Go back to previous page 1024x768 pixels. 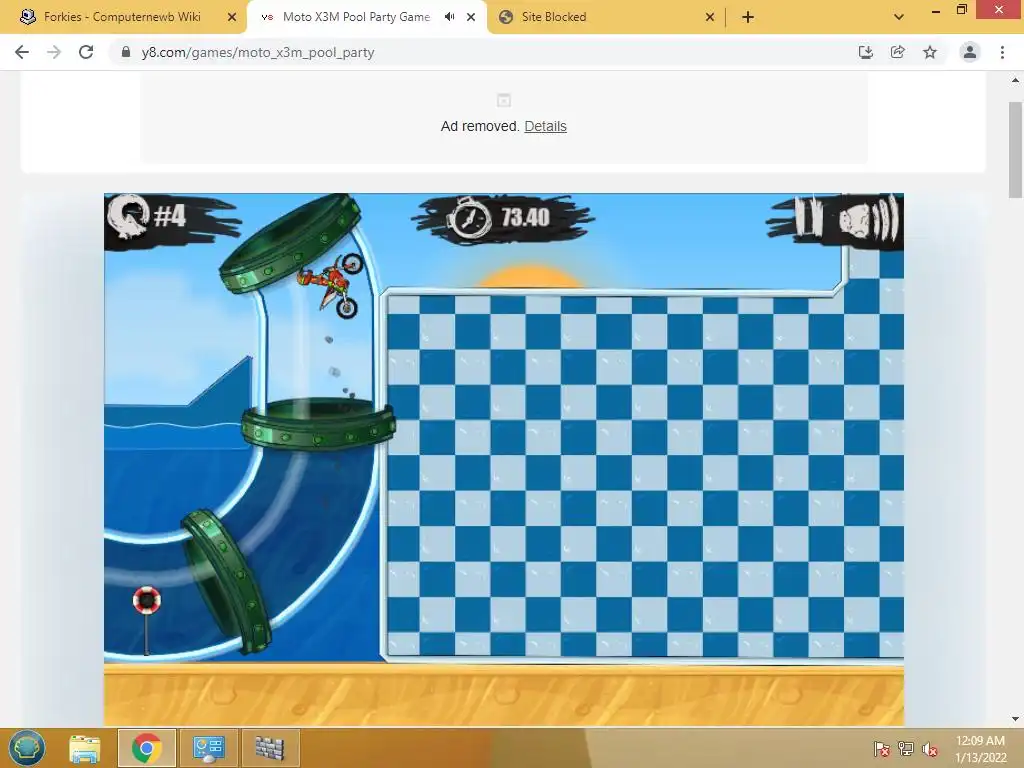[22, 52]
